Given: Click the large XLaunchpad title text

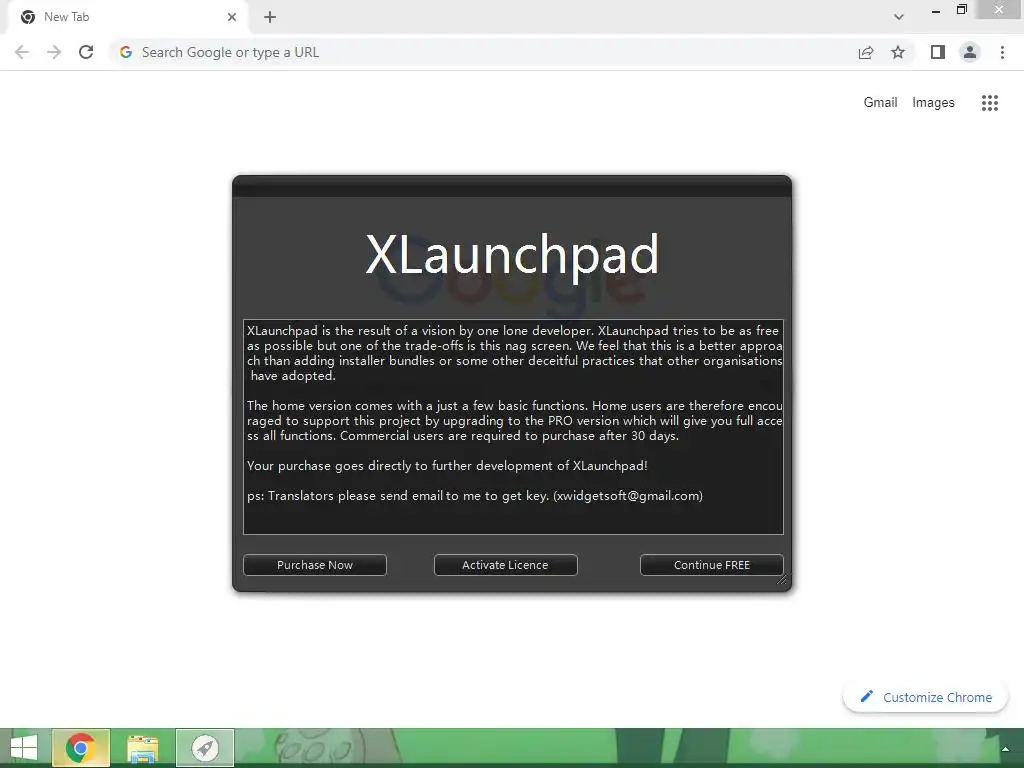Looking at the screenshot, I should (x=513, y=255).
